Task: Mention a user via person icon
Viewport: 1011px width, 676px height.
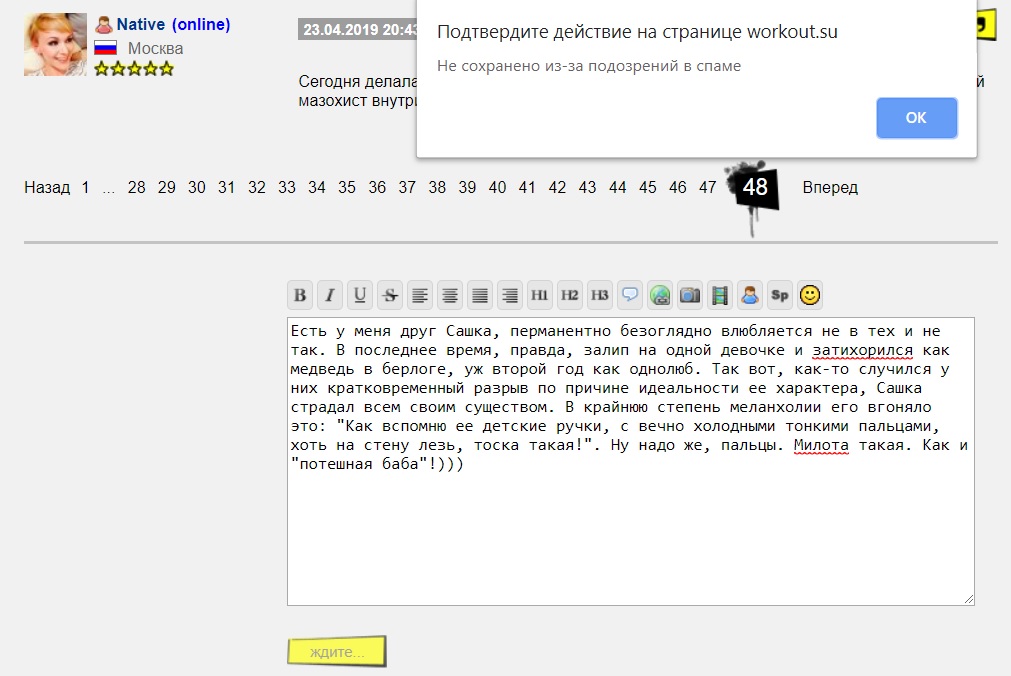Action: tap(750, 295)
